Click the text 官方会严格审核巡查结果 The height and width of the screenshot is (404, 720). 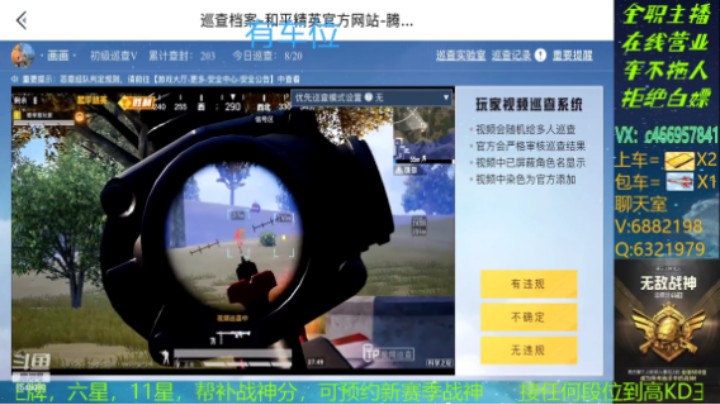tap(530, 146)
